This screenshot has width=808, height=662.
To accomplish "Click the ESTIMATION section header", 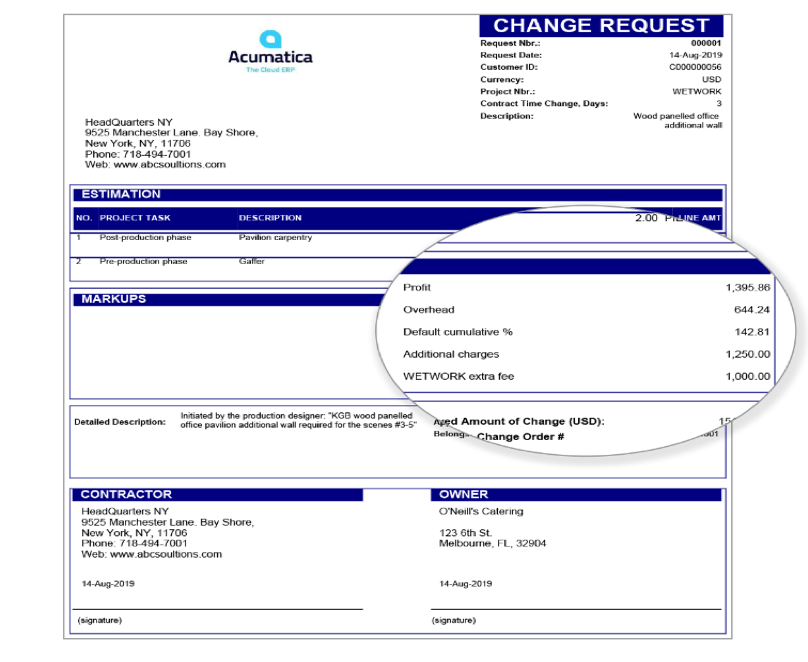I will [x=398, y=194].
